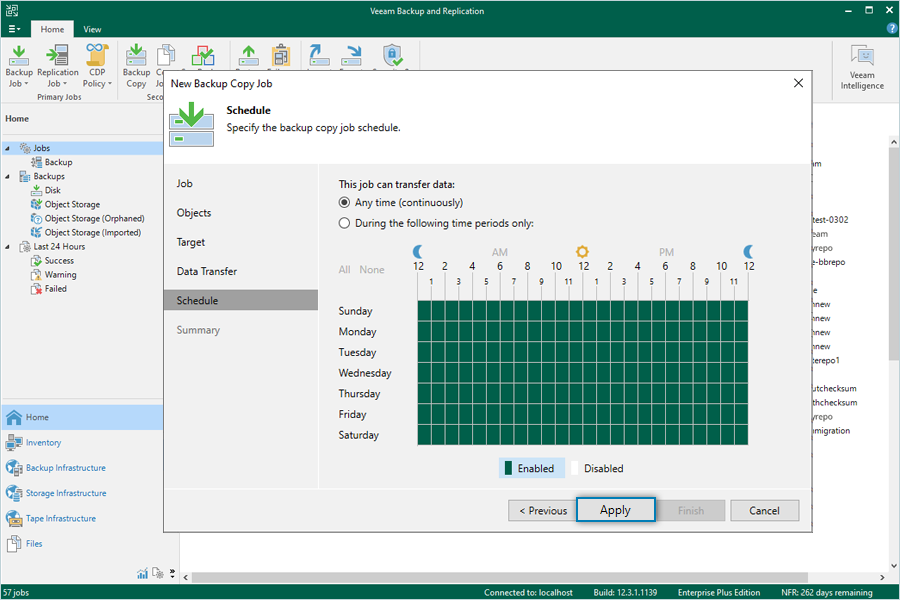This screenshot has width=900, height=600.
Task: Click the Backup Job ribbon icon
Action: tap(19, 65)
